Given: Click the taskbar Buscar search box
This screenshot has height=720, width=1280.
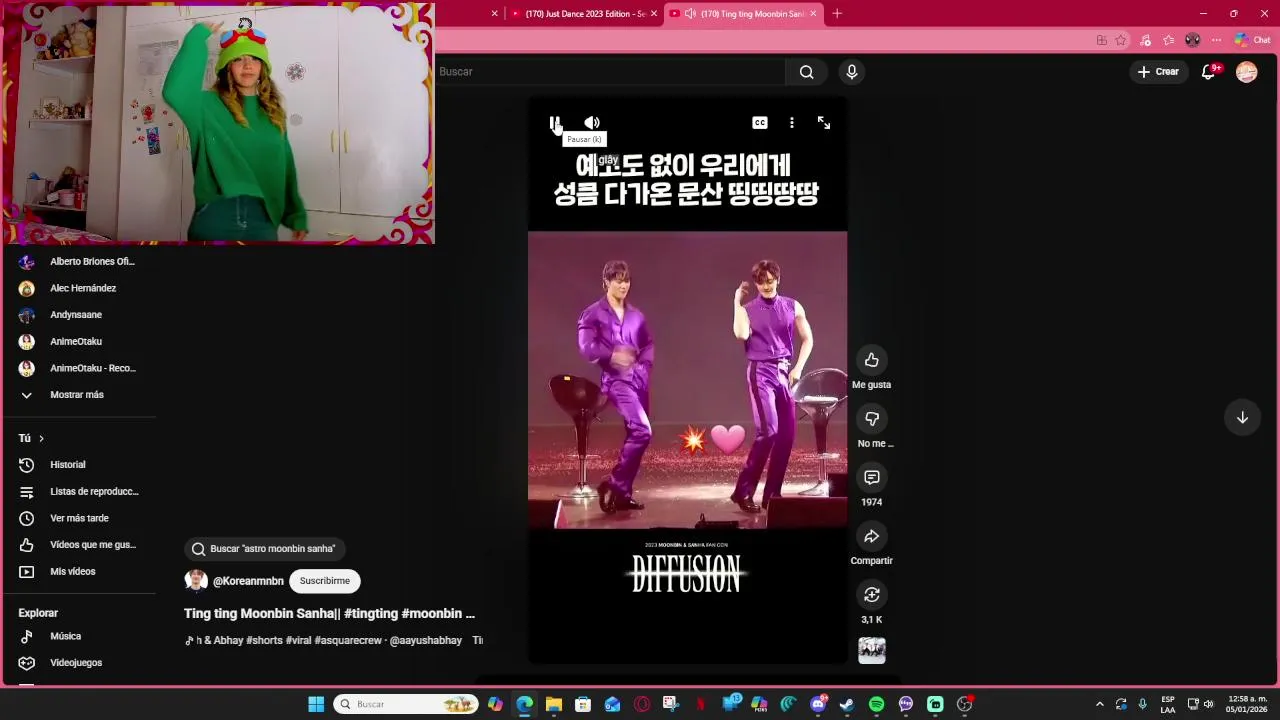Looking at the screenshot, I should click(406, 704).
